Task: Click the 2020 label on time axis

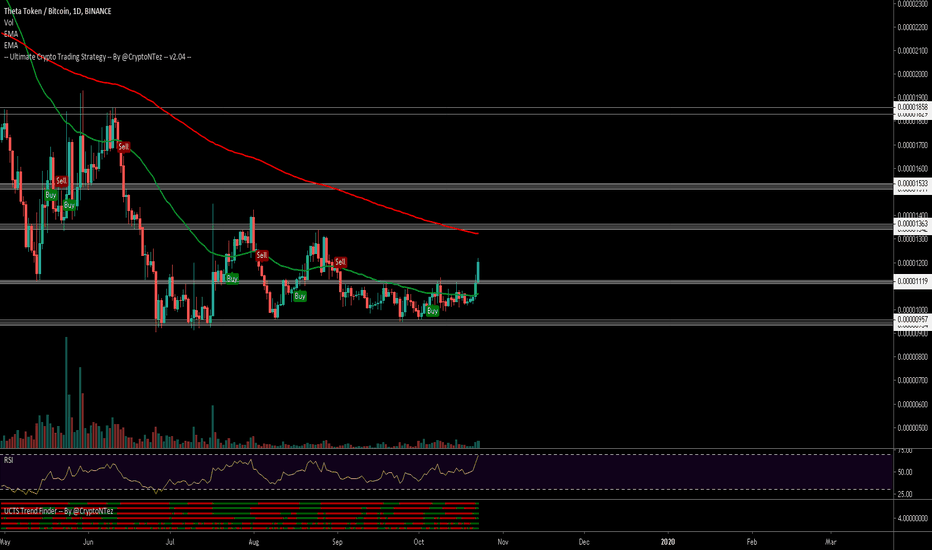Action: 668,542
